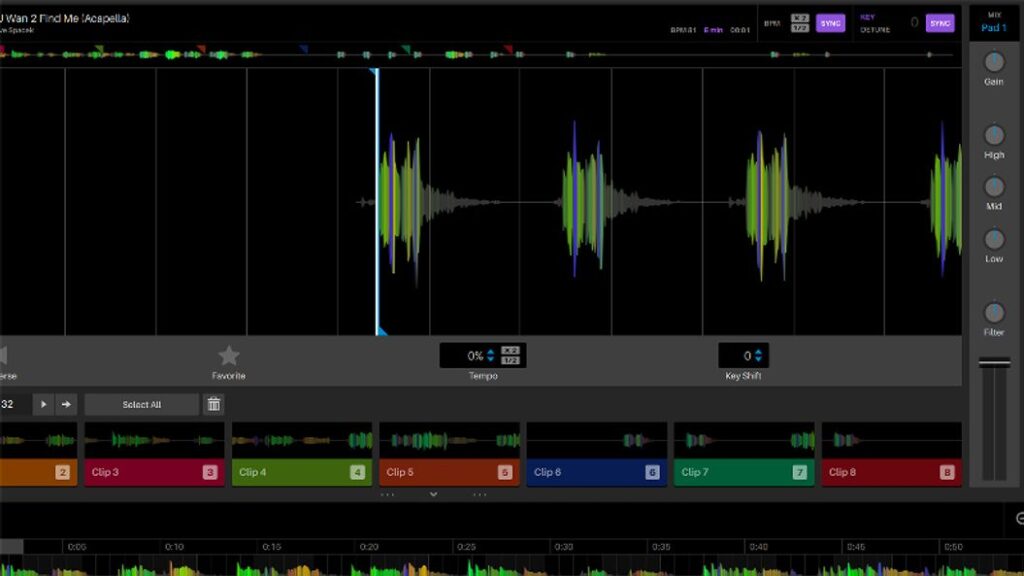
Task: Click the 0:40 mark on bottom timeline
Action: [x=758, y=547]
